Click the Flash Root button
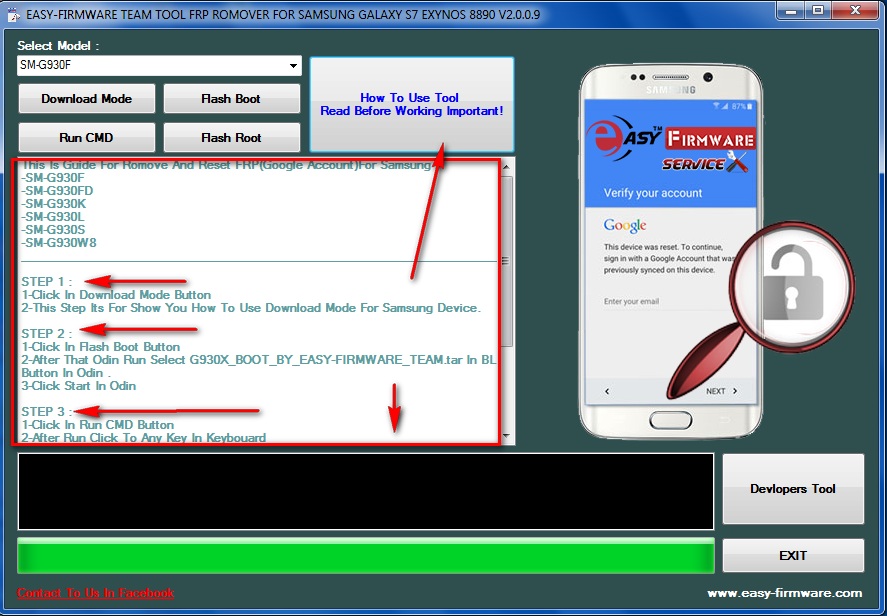 click(x=231, y=137)
